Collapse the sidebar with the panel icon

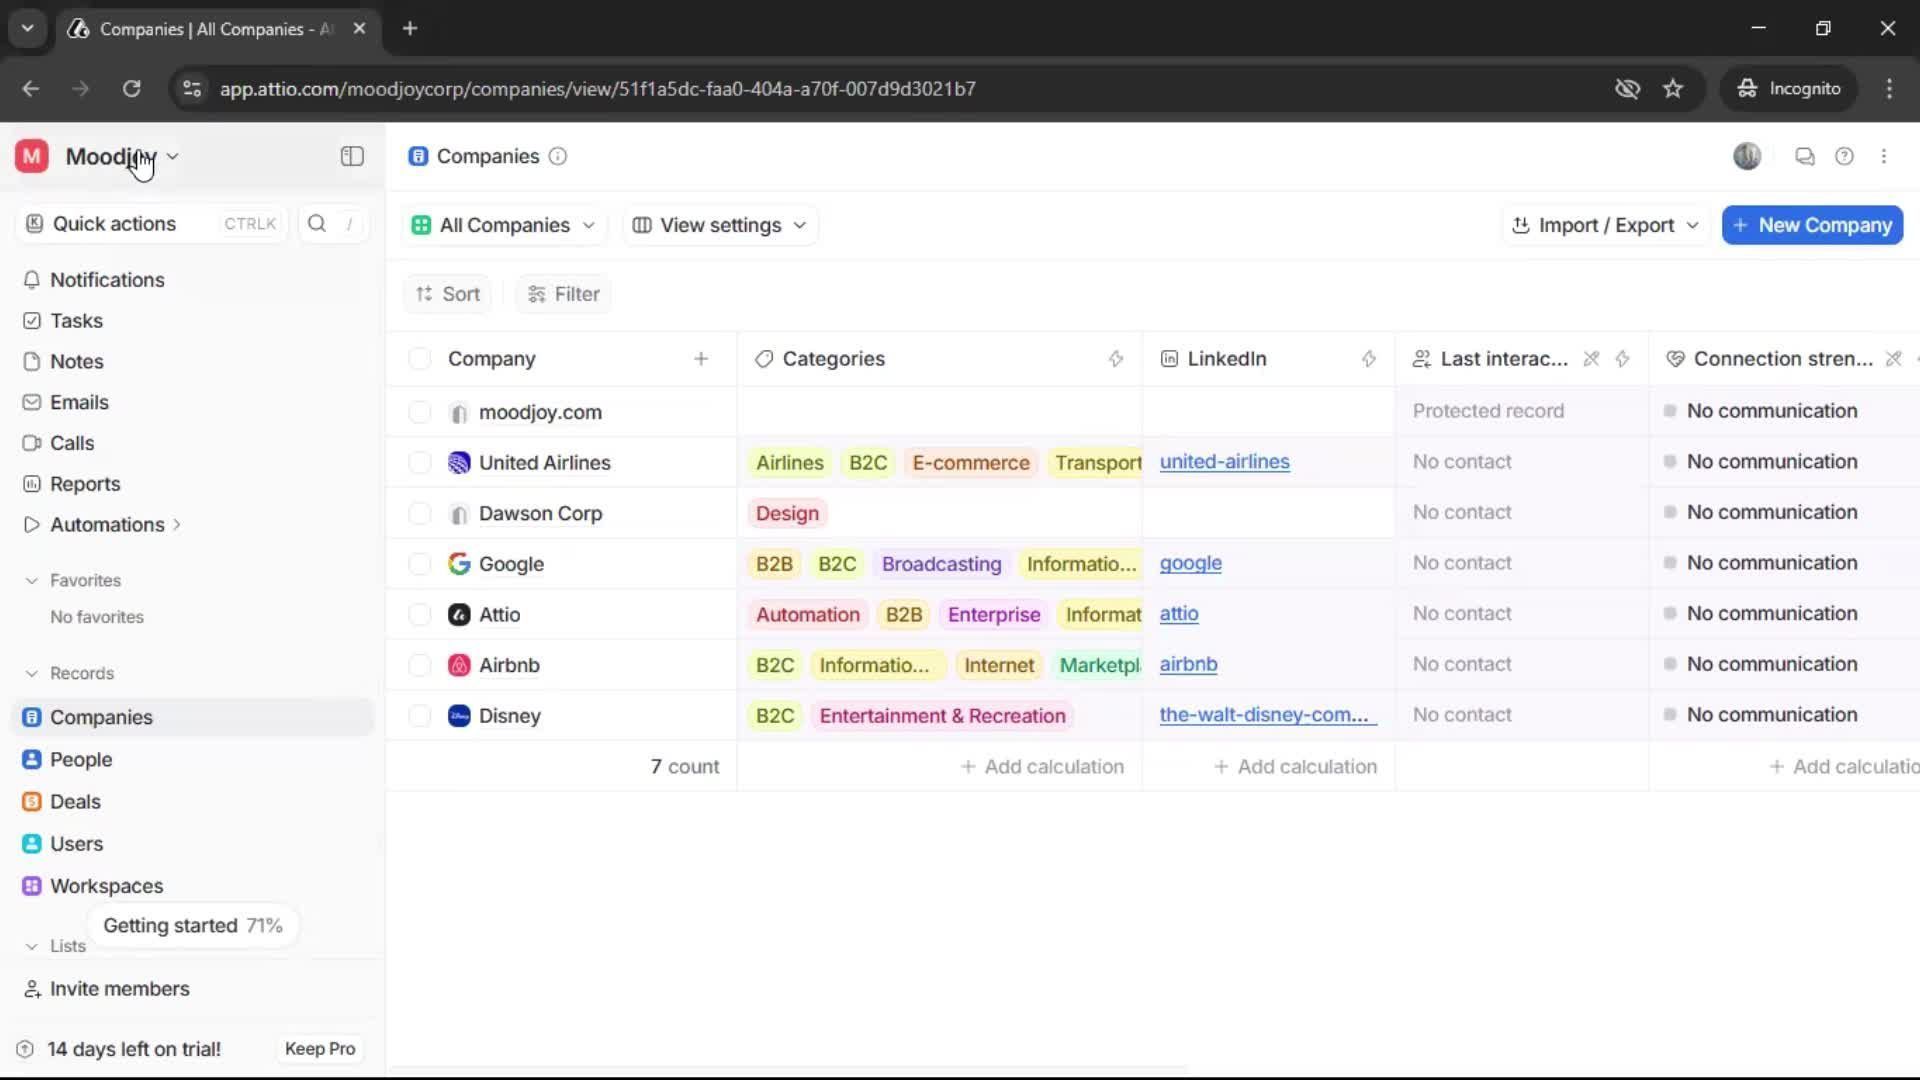pyautogui.click(x=352, y=156)
